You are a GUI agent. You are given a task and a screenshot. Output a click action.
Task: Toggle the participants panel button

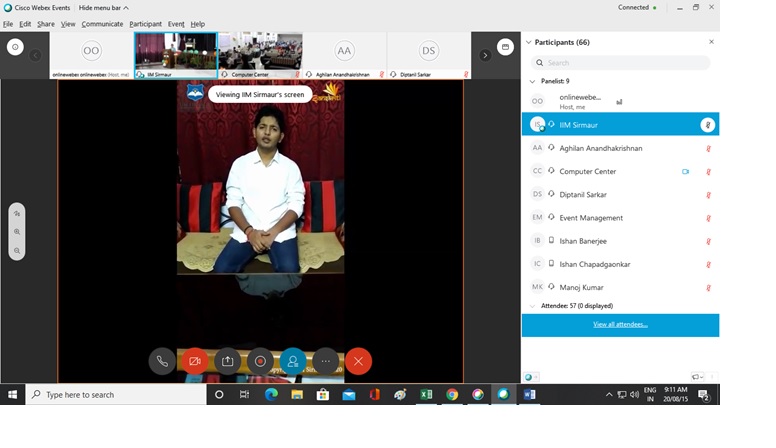pyautogui.click(x=293, y=361)
